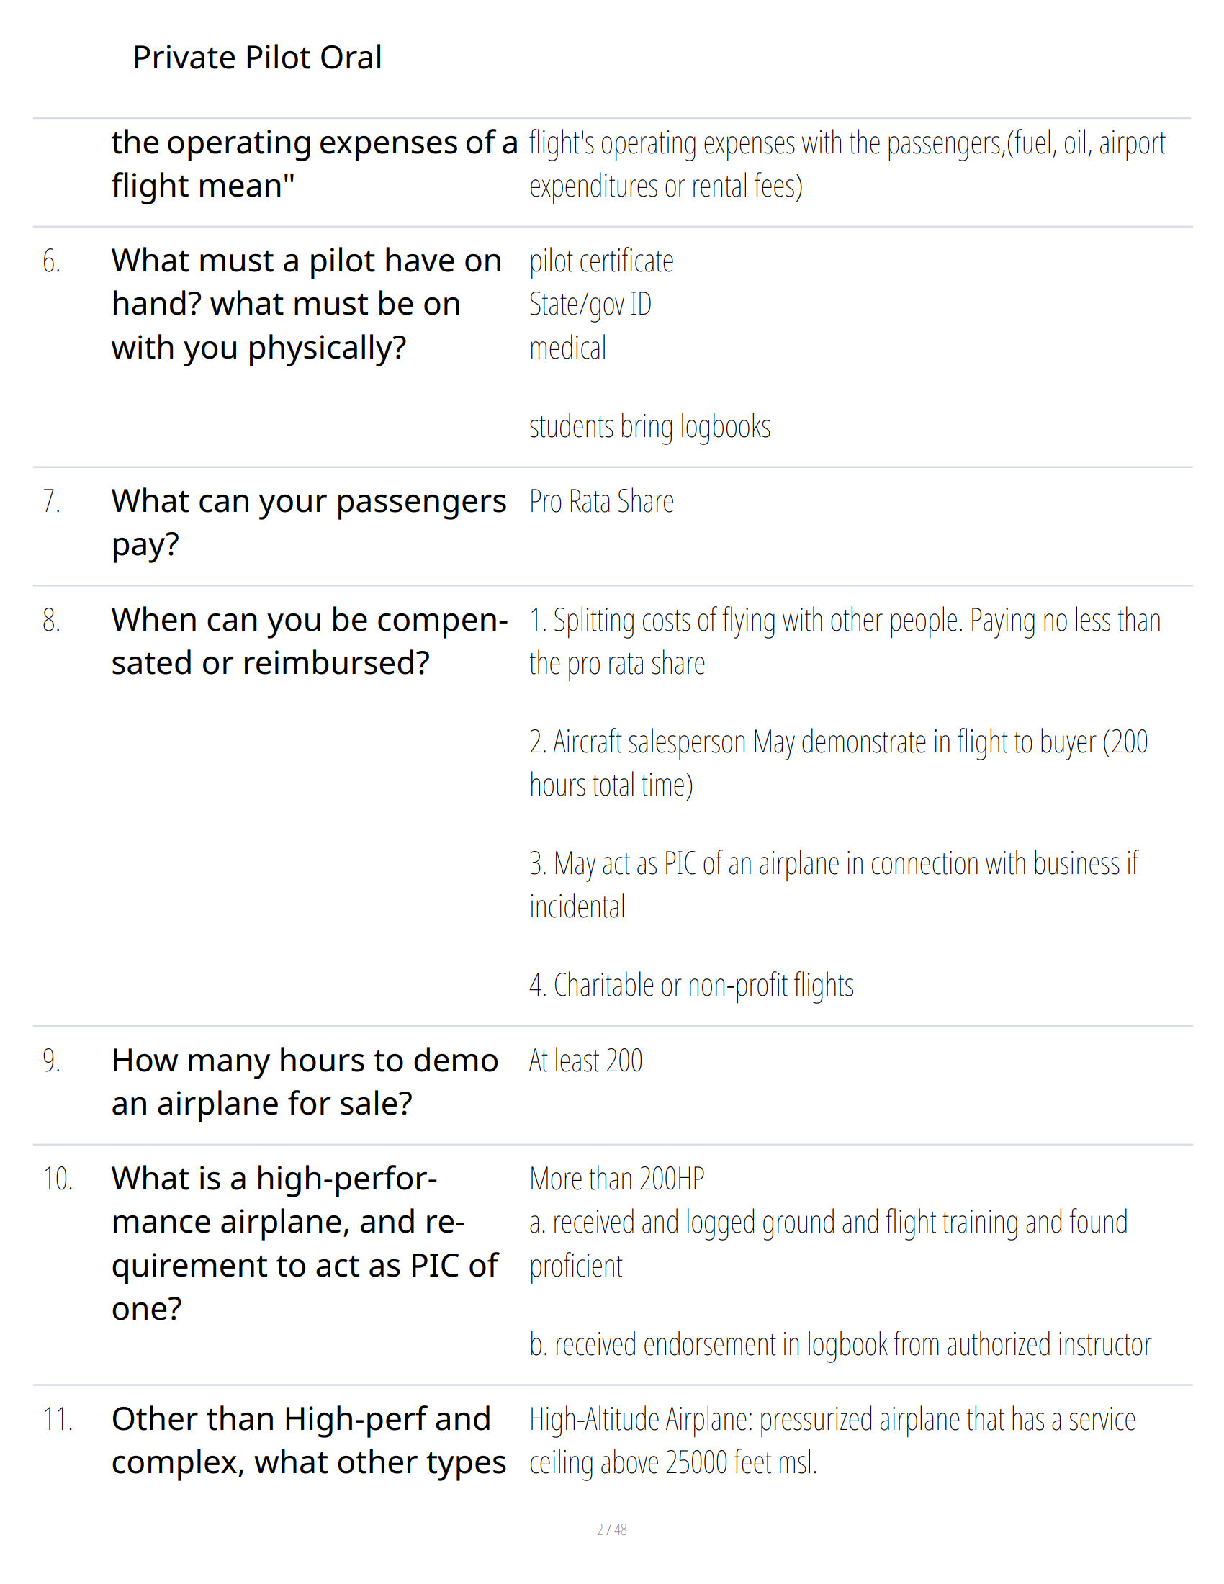The width and height of the screenshot is (1224, 1584).
Task: Click the page number indicator at bottom
Action: click(x=612, y=1529)
